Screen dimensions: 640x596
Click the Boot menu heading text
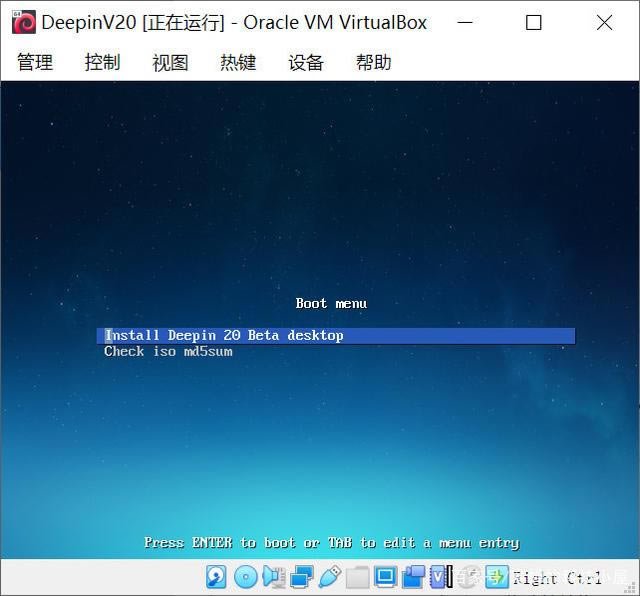pyautogui.click(x=331, y=303)
